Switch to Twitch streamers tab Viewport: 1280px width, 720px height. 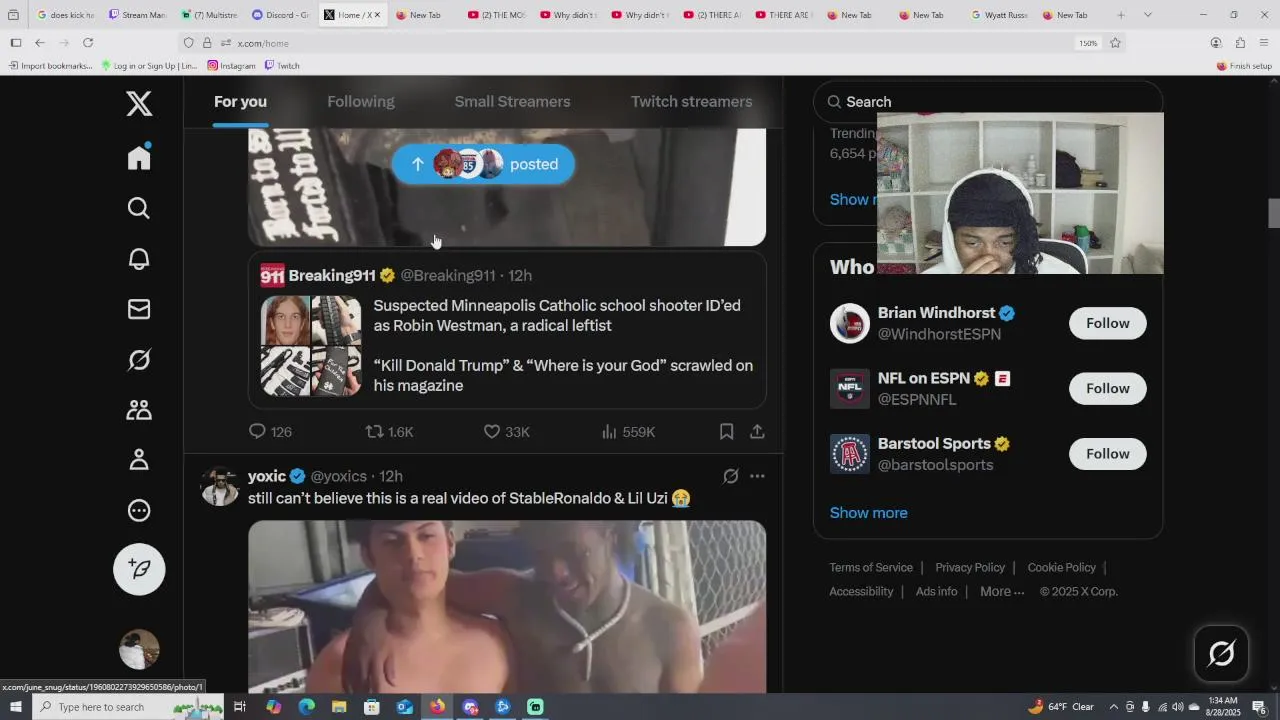coord(691,101)
